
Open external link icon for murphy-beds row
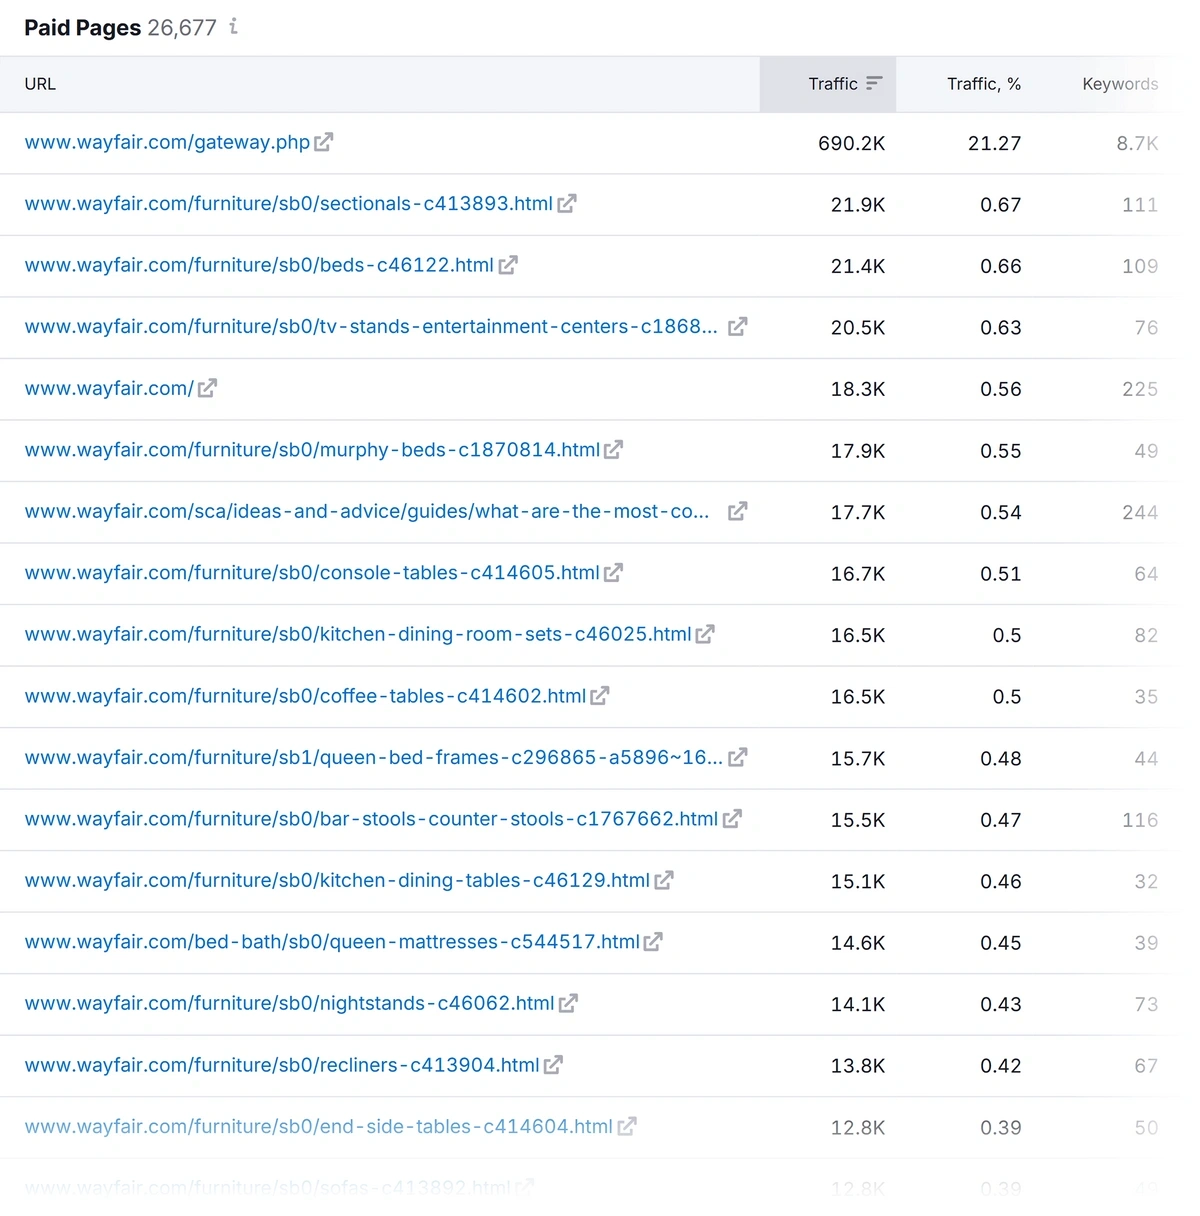(613, 450)
